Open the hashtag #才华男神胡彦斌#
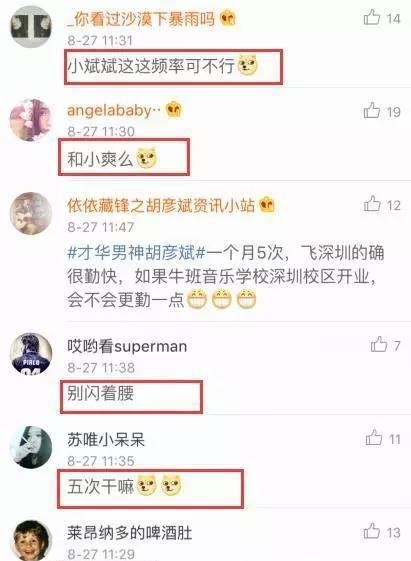Viewport: 411px width, 561px height. tap(136, 253)
